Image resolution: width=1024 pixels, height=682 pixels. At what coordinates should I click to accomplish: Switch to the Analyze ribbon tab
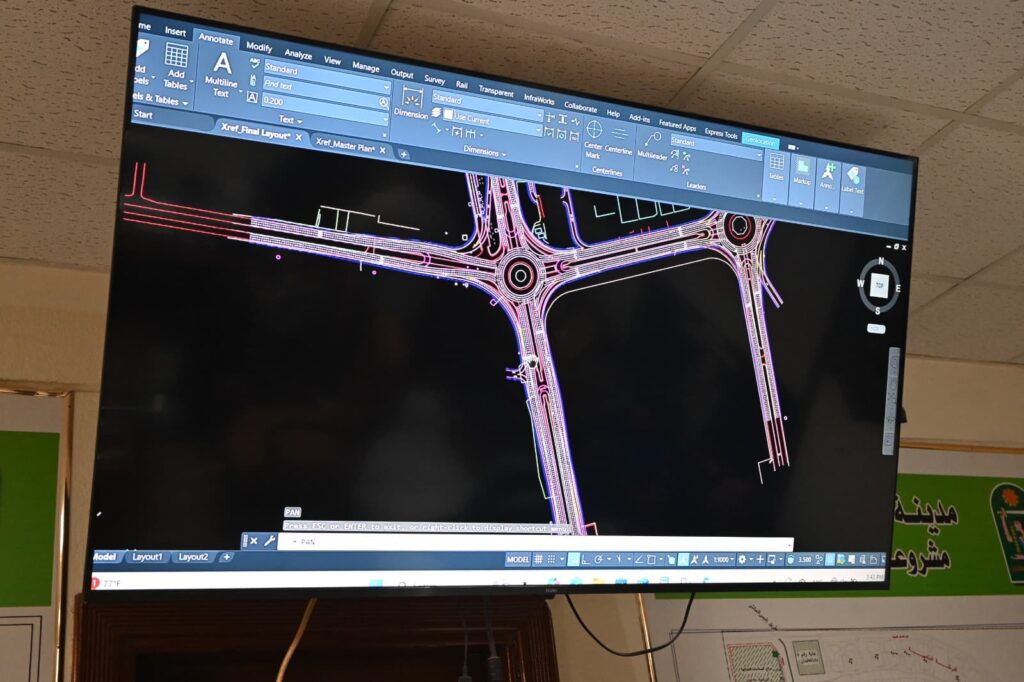[x=298, y=54]
